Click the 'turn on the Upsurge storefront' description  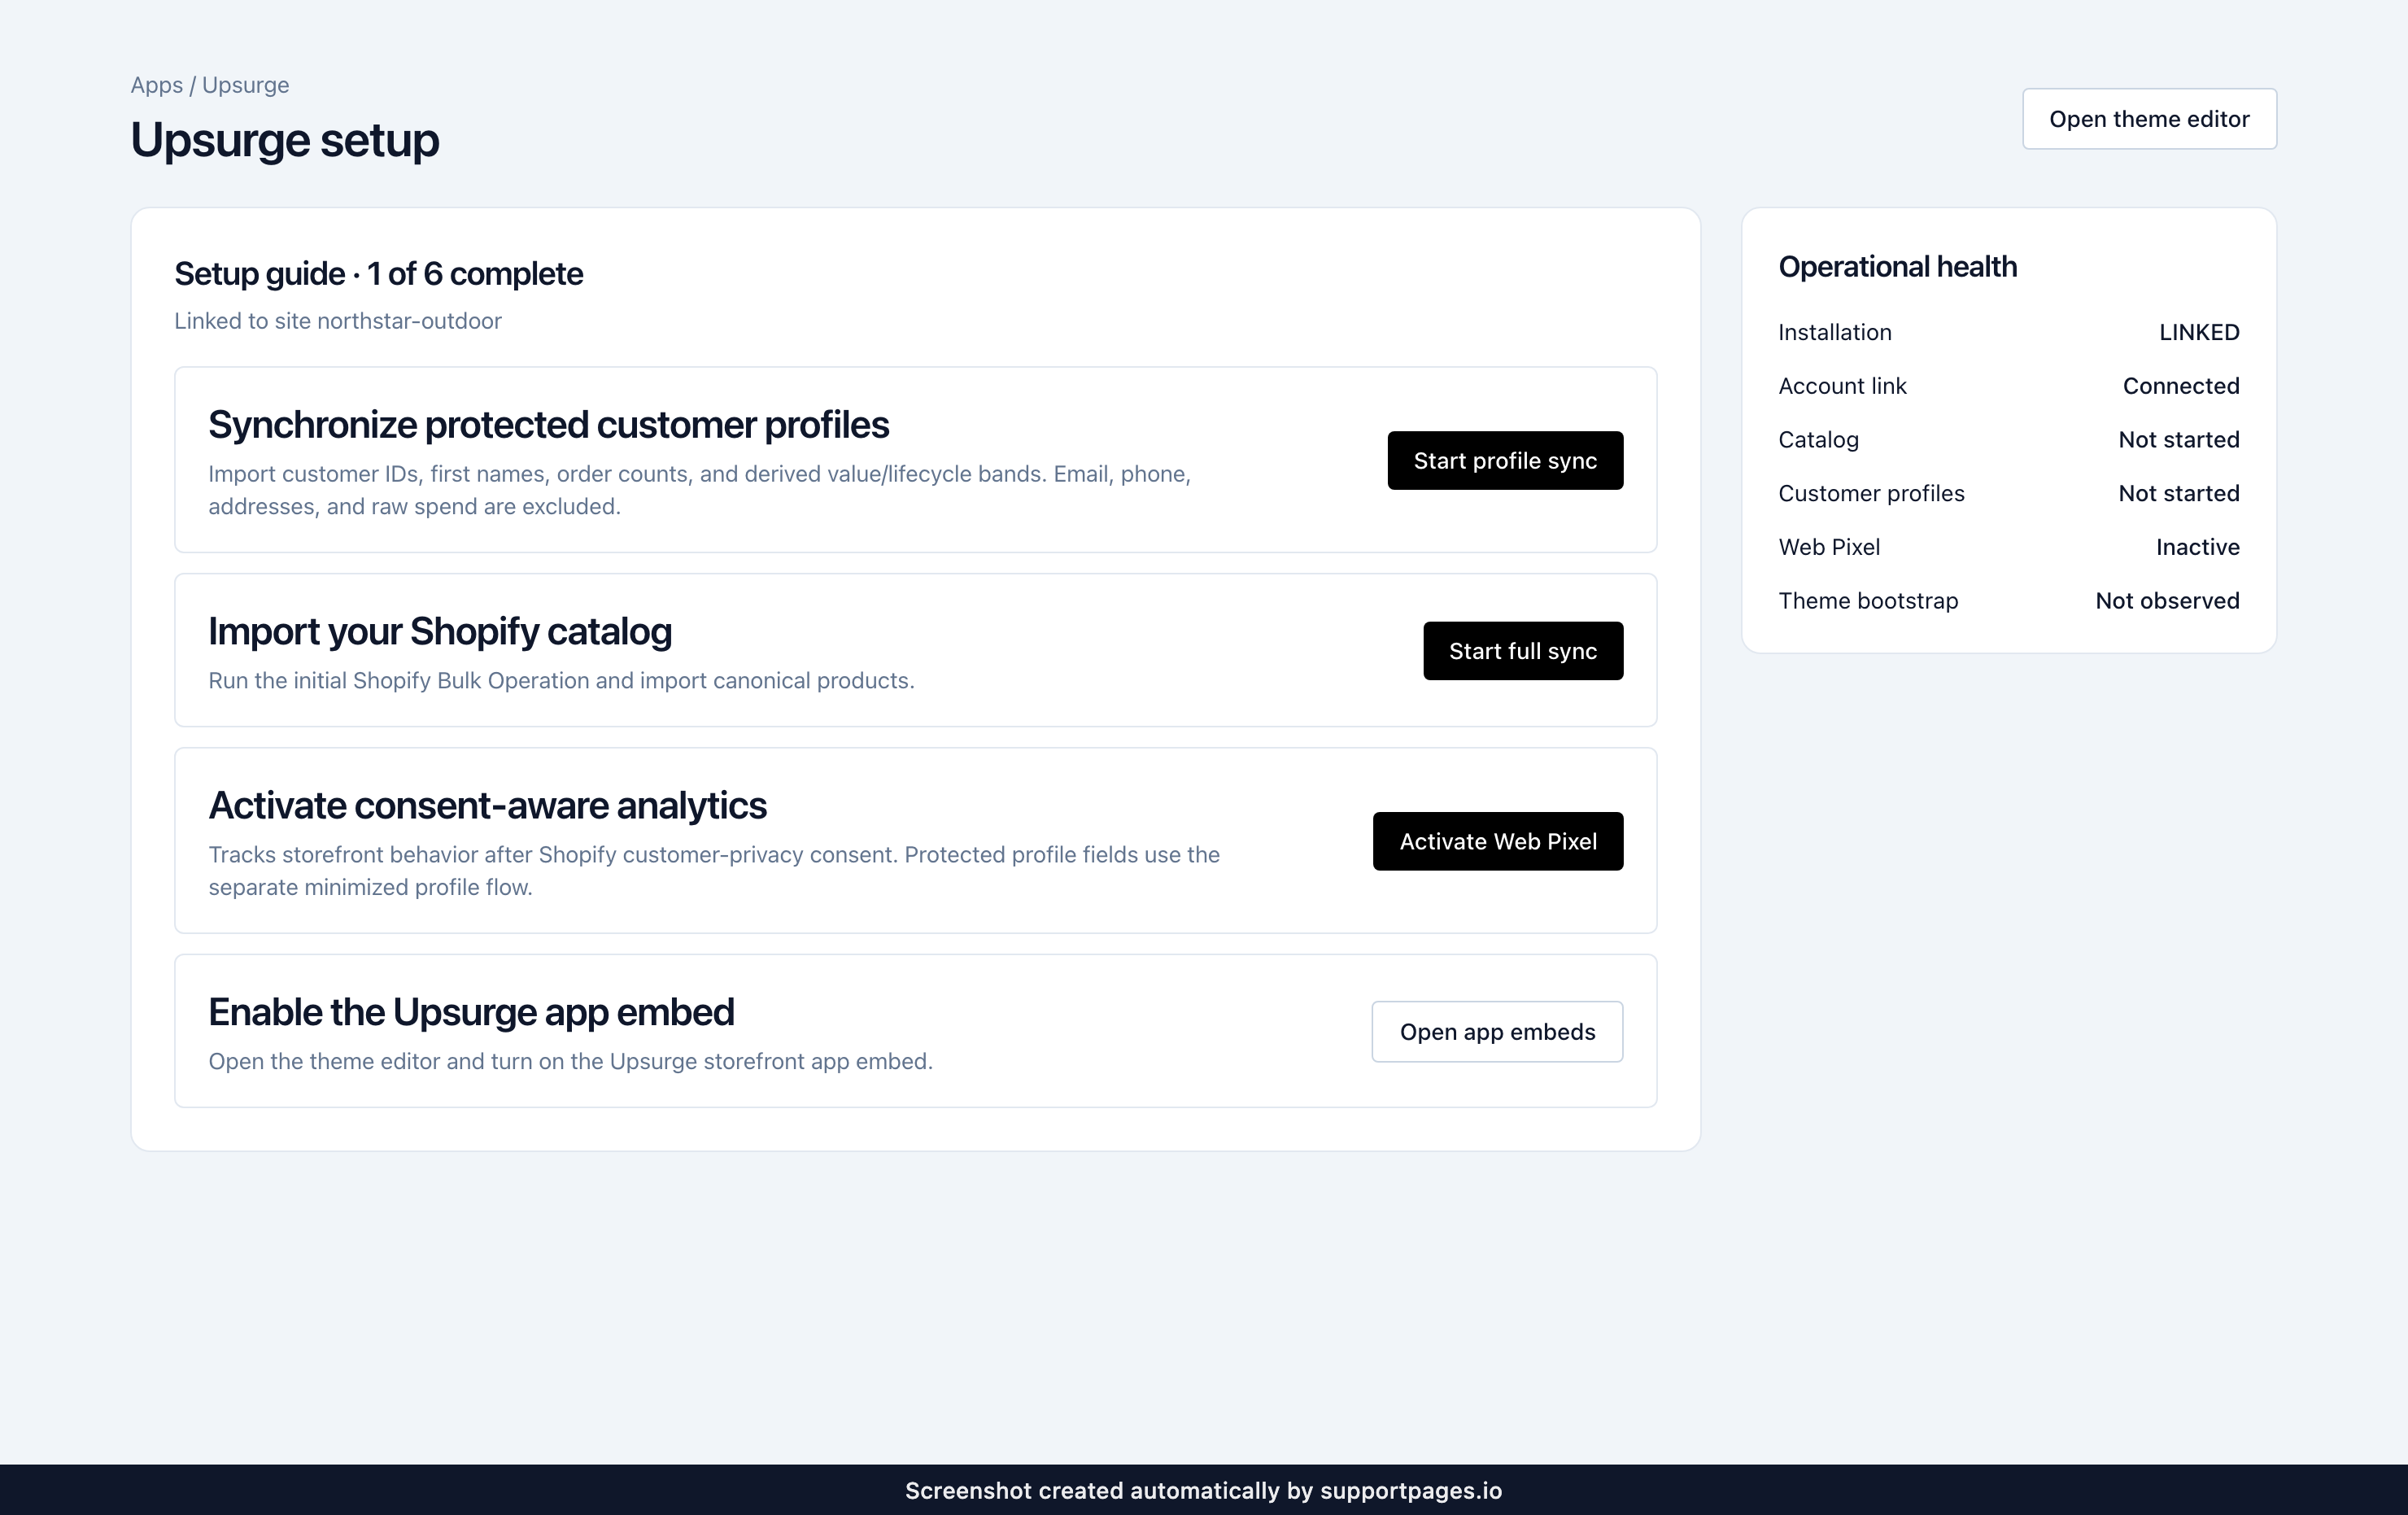571,1062
